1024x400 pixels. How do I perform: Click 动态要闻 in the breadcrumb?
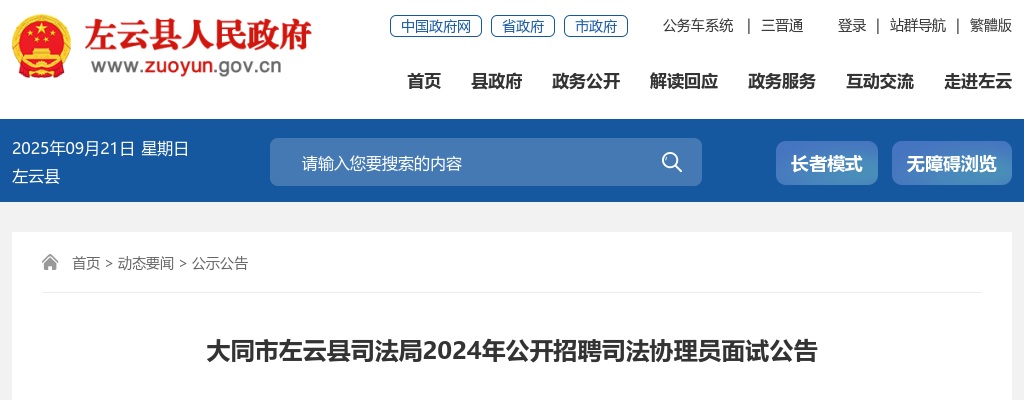[146, 263]
